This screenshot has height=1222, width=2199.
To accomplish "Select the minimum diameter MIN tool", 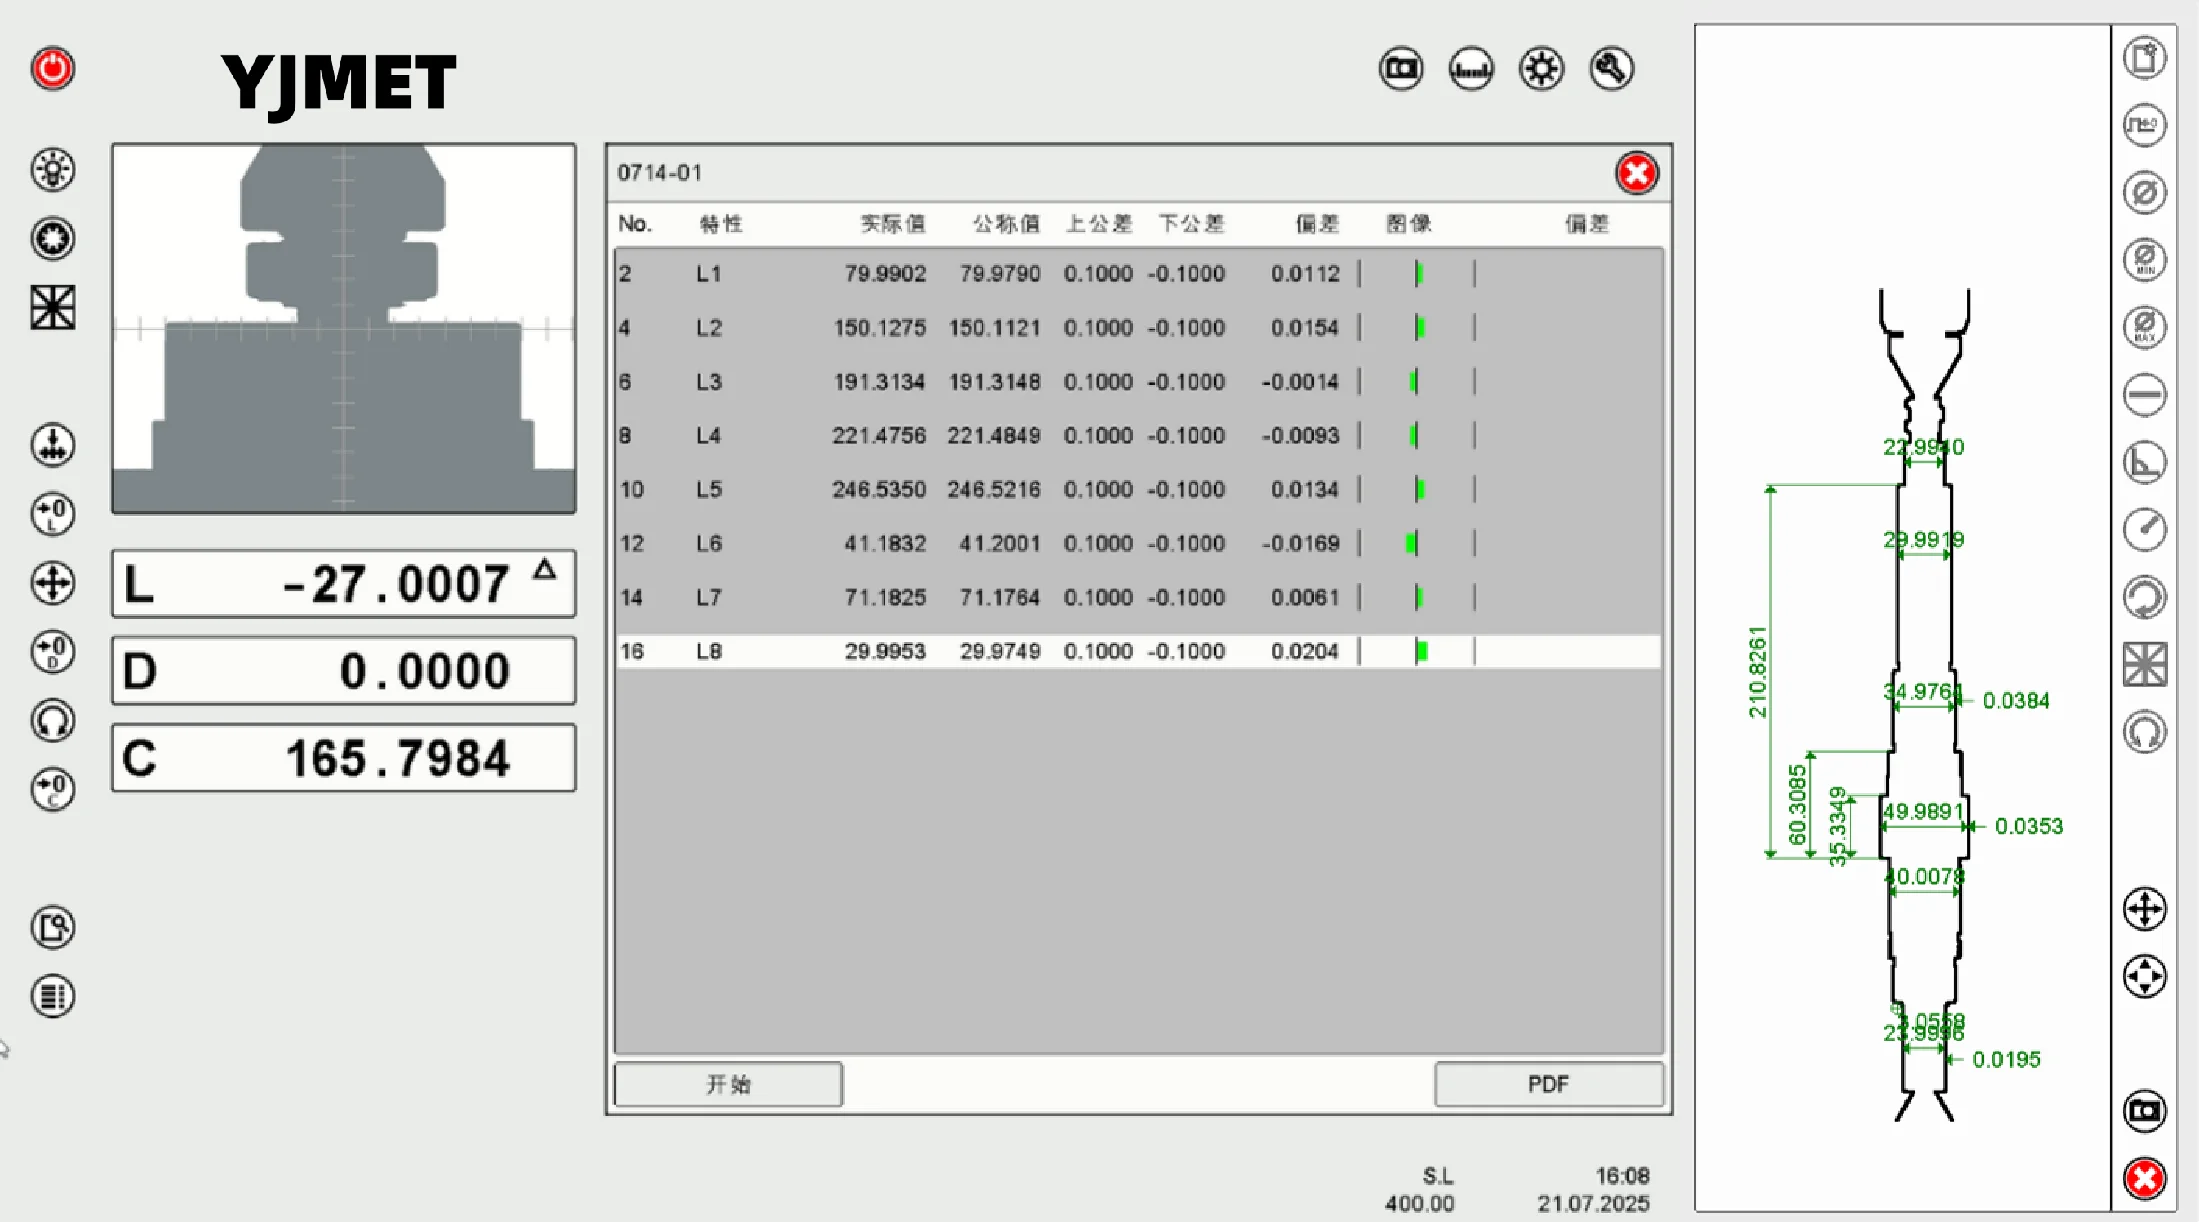I will tap(2144, 260).
